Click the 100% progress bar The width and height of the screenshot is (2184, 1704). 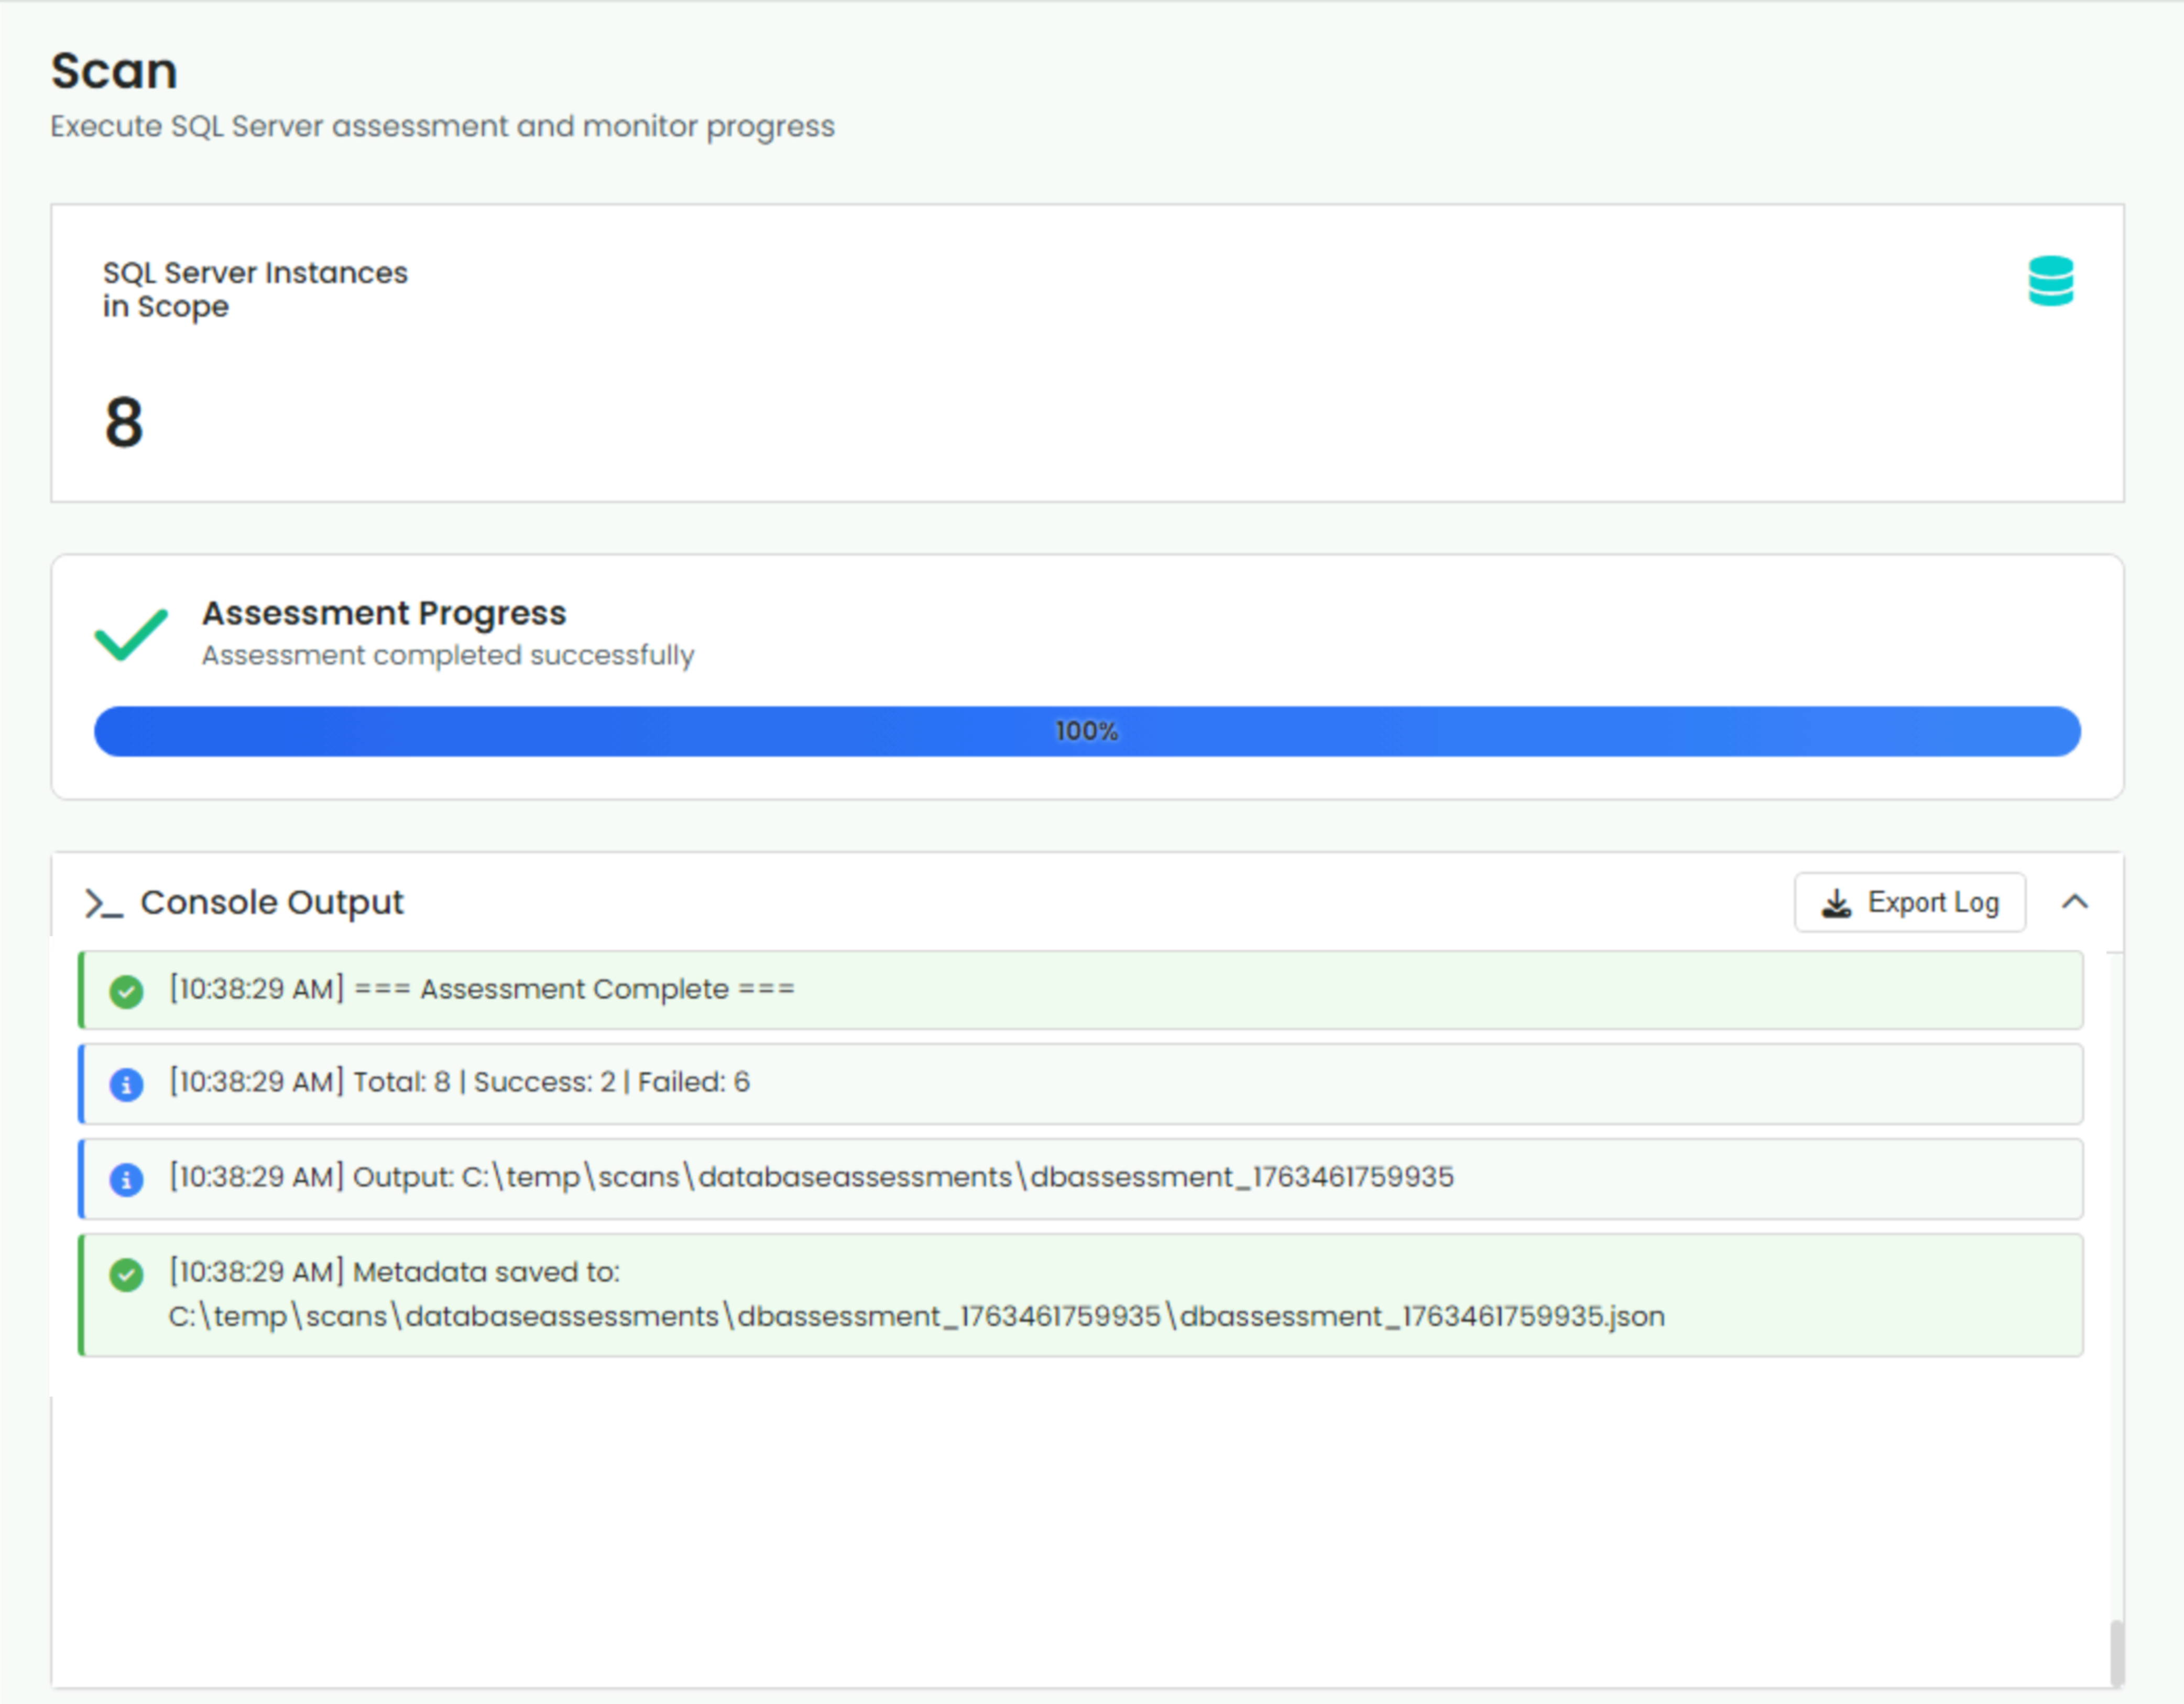[x=1086, y=731]
